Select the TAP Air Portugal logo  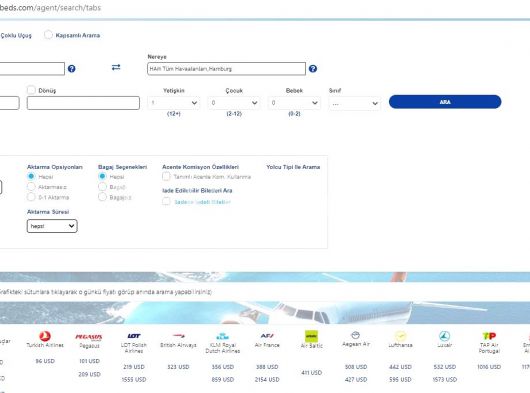489,336
